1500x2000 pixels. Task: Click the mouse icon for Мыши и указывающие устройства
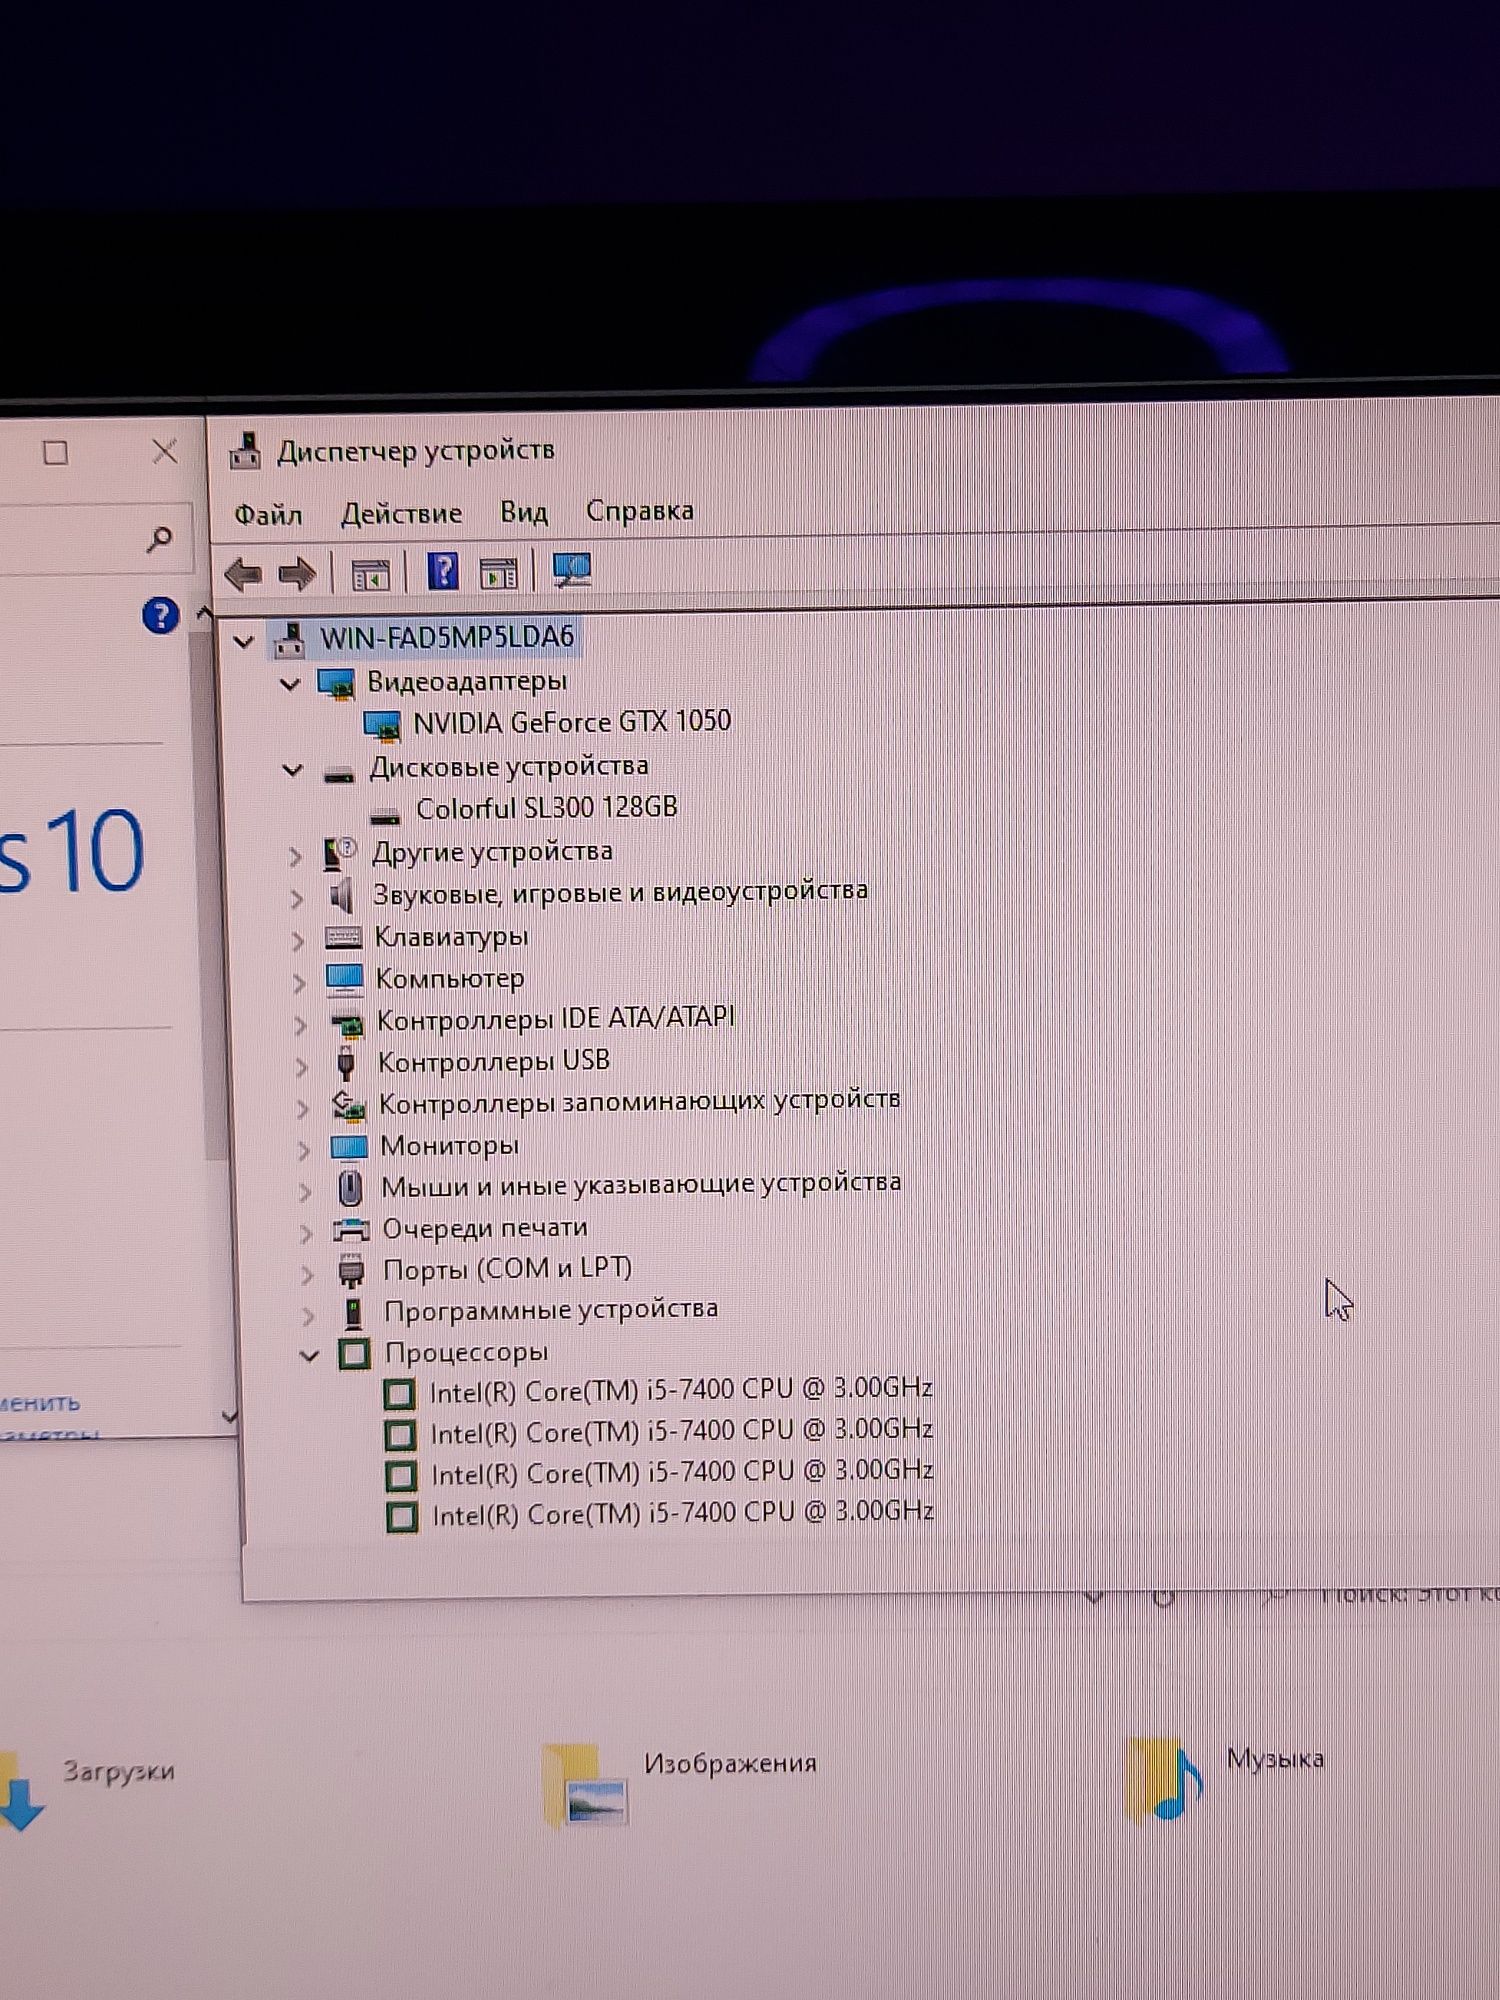(349, 1189)
